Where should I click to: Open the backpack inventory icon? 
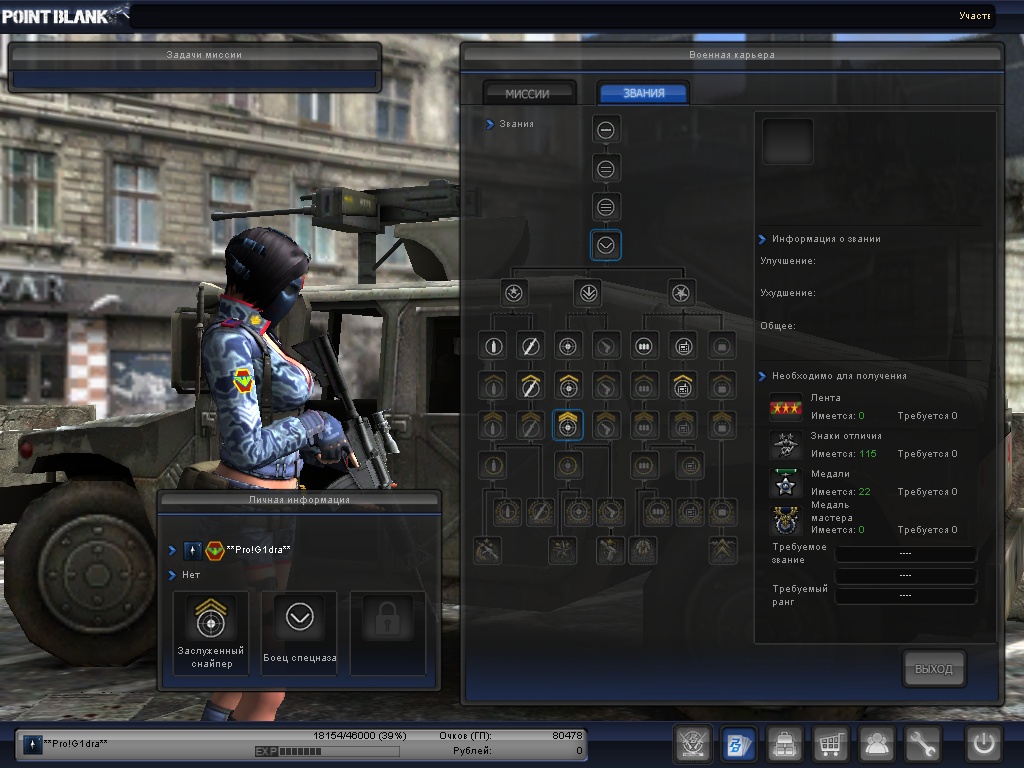click(x=784, y=744)
